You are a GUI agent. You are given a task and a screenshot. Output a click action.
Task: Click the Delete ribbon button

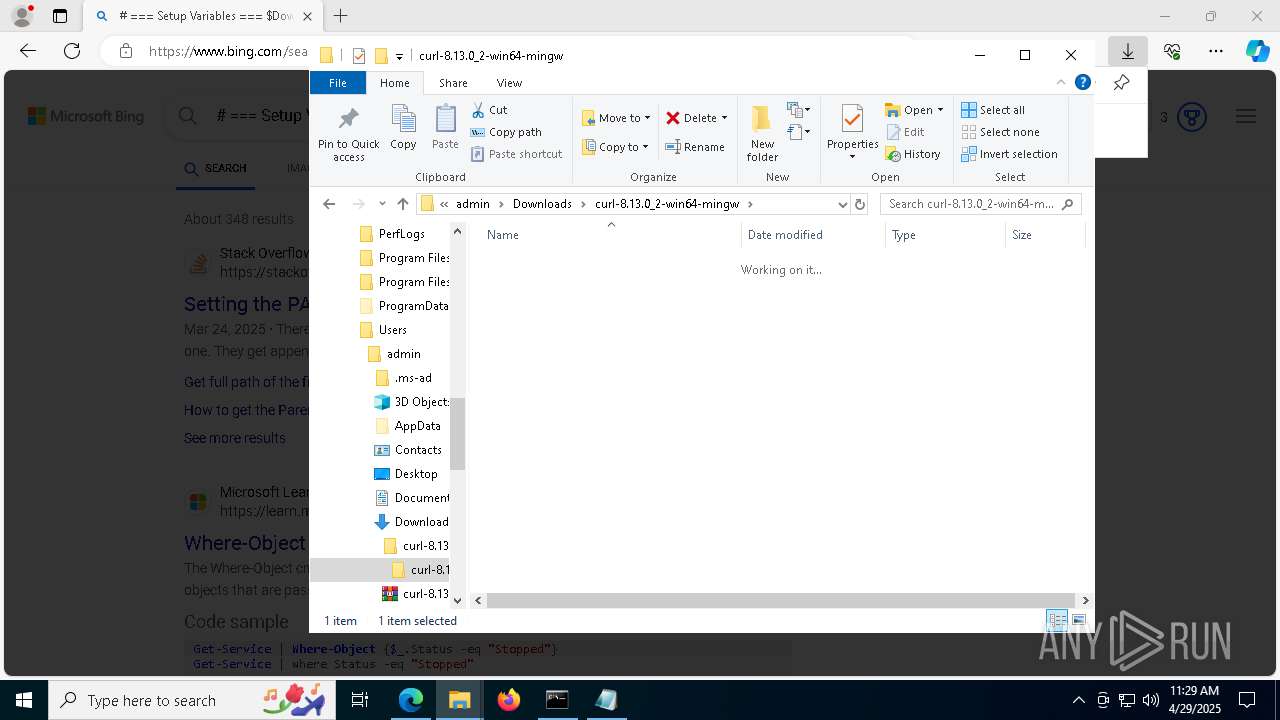[x=697, y=118]
